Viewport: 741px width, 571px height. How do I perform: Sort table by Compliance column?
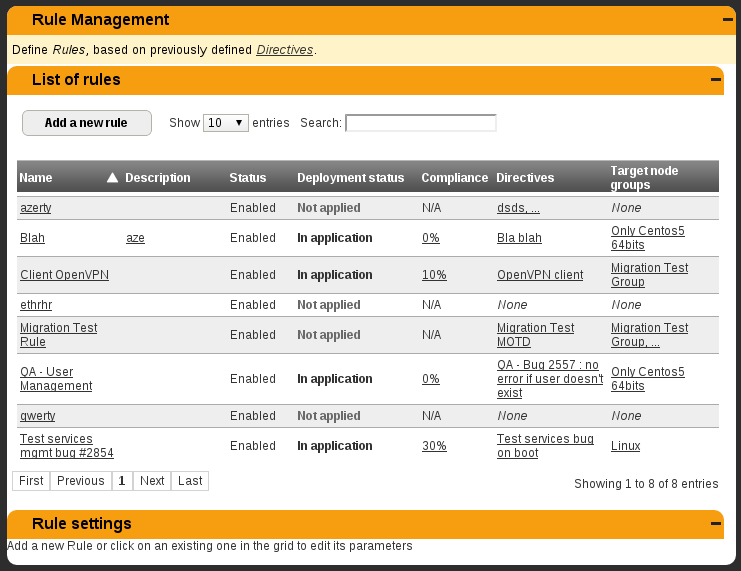point(455,178)
